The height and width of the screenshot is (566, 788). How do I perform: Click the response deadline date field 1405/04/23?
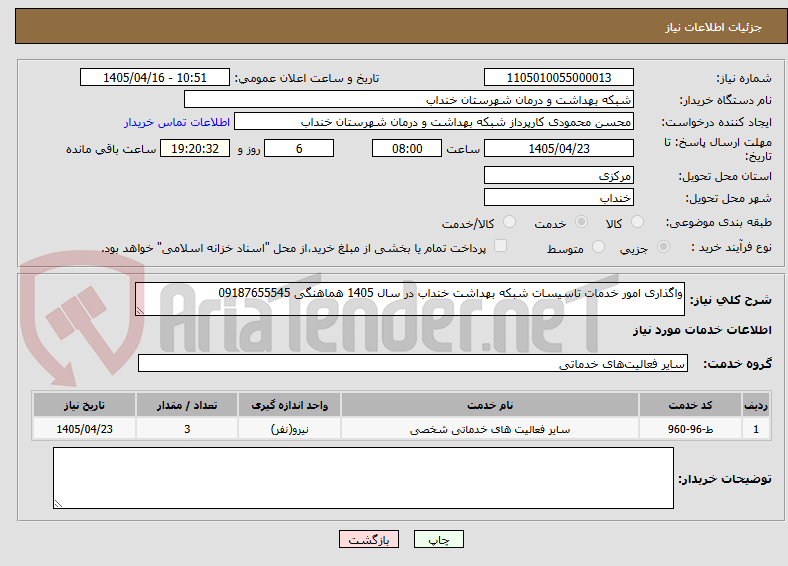(x=559, y=148)
